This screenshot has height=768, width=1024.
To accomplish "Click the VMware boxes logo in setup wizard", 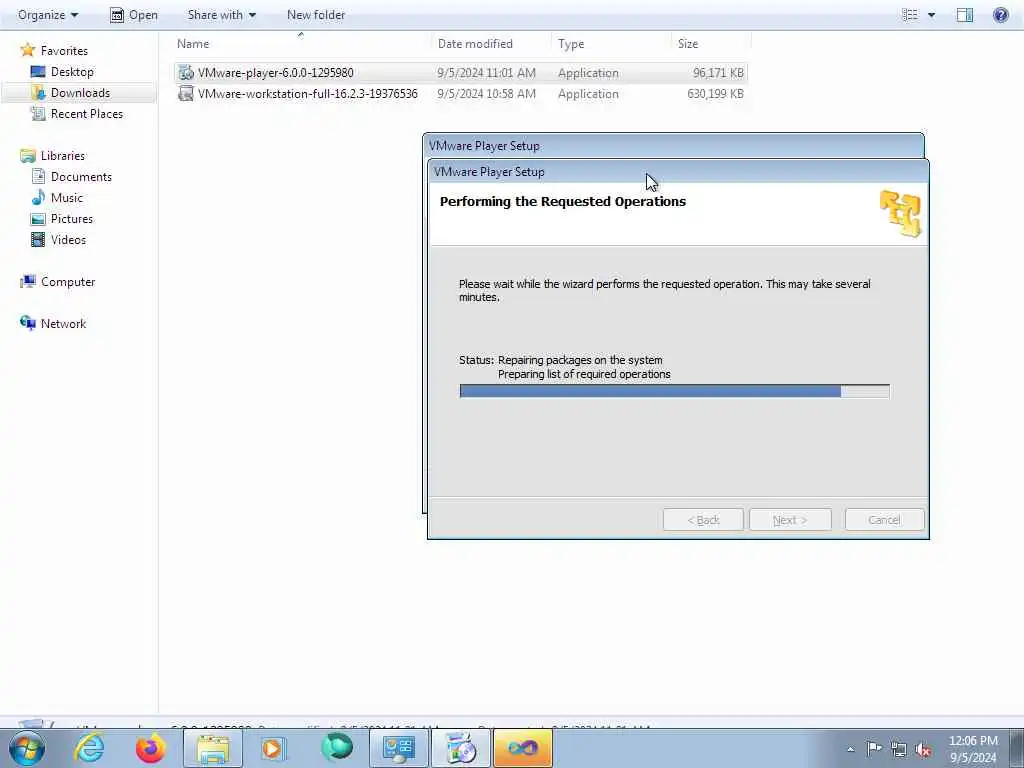I will tap(901, 214).
